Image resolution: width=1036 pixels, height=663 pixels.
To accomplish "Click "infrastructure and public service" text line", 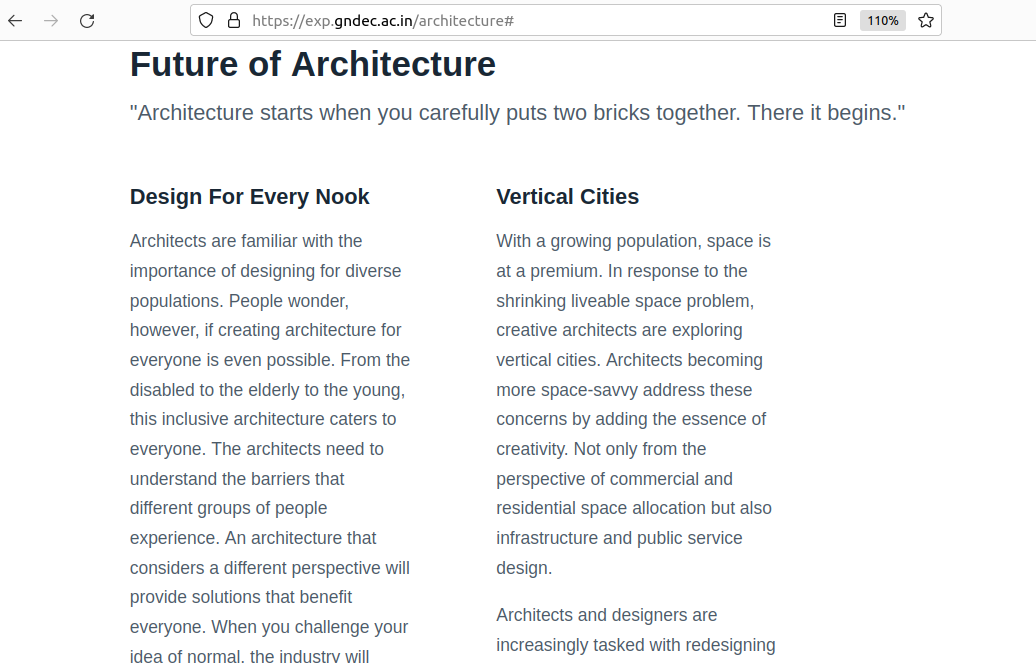I will (619, 538).
